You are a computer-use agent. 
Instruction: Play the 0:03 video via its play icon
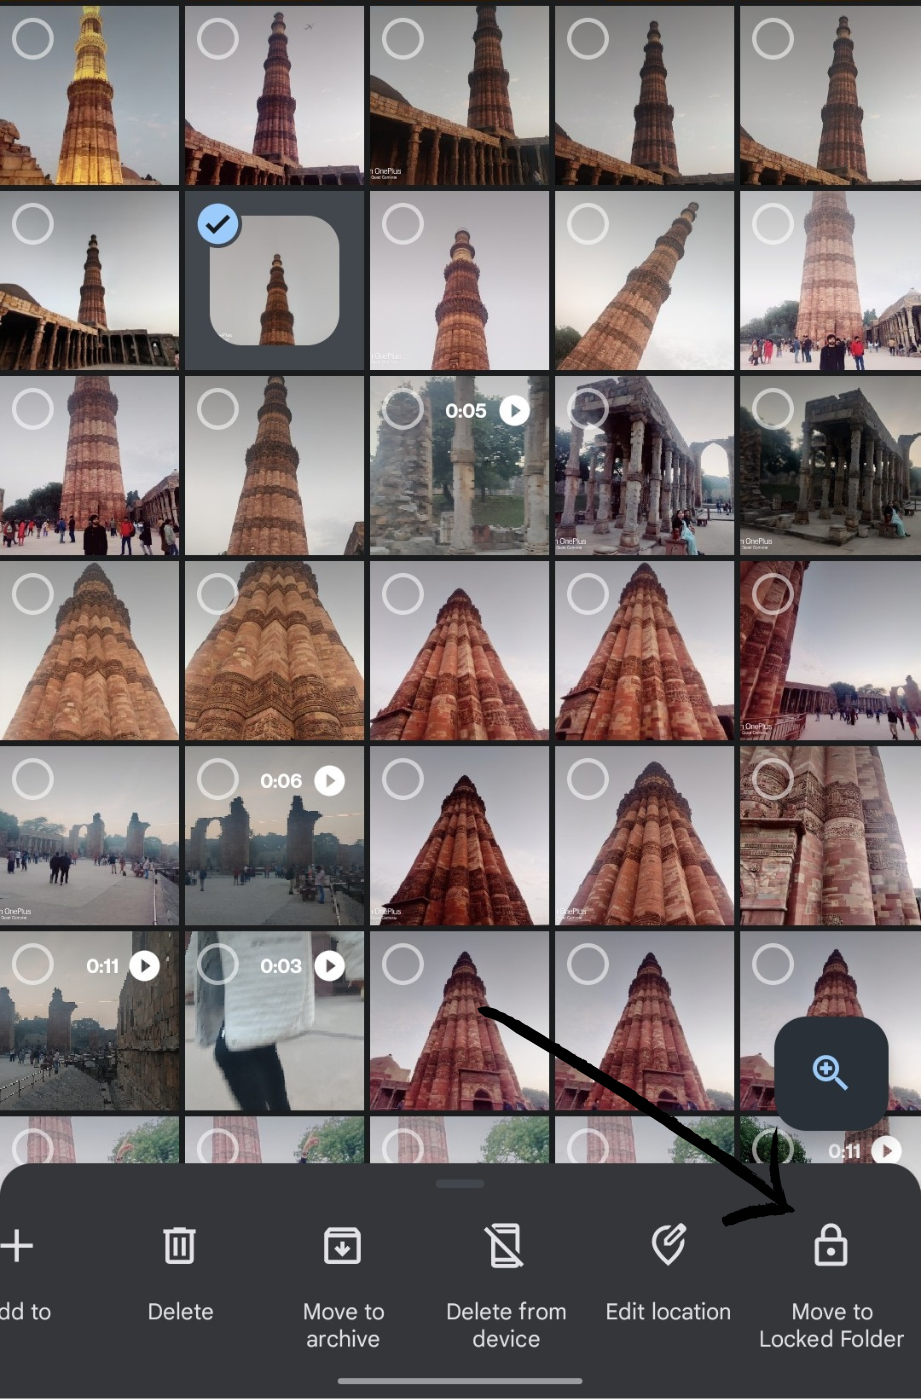[x=329, y=966]
